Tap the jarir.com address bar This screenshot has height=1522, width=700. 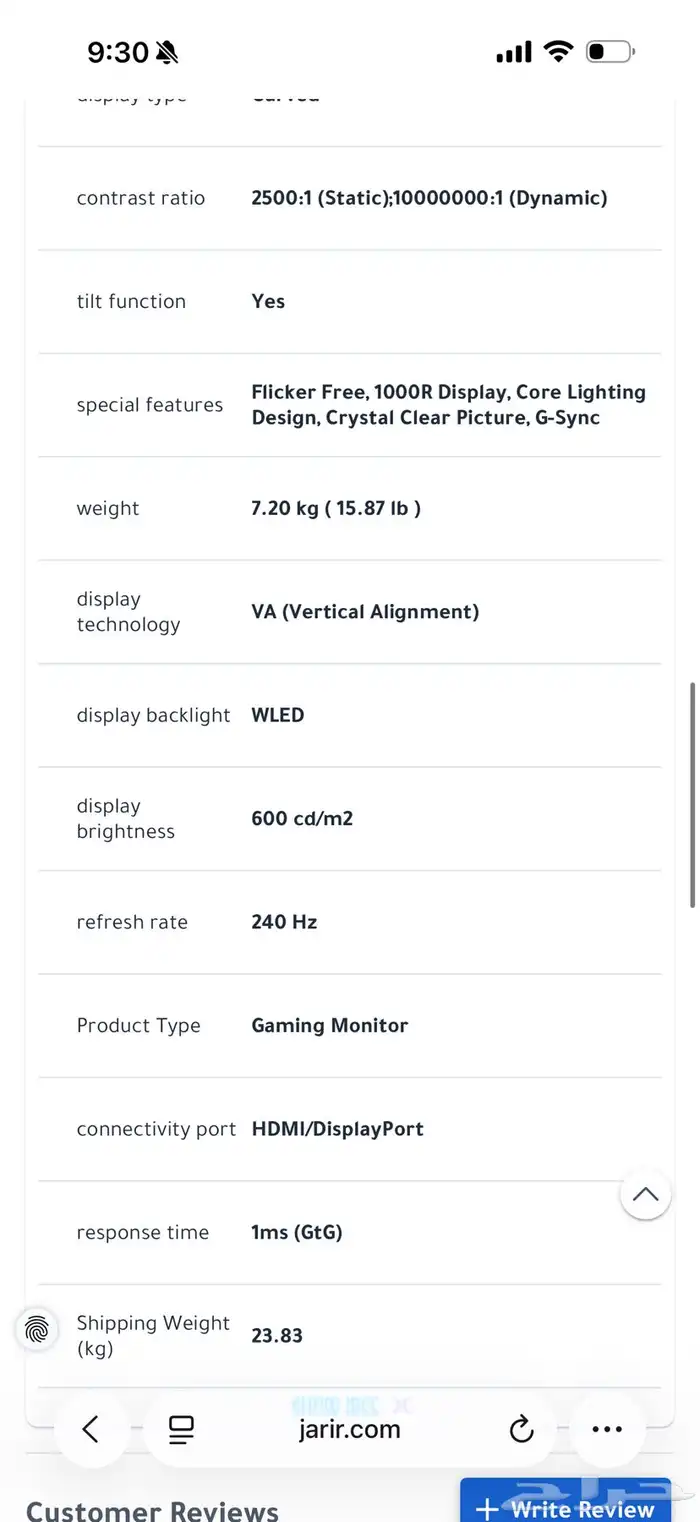pyautogui.click(x=350, y=1429)
